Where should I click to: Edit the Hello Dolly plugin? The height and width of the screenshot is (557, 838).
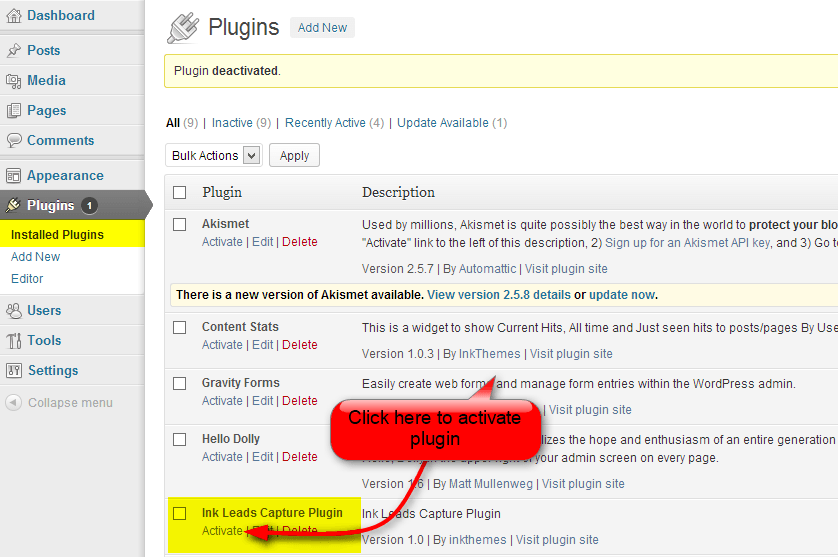262,457
